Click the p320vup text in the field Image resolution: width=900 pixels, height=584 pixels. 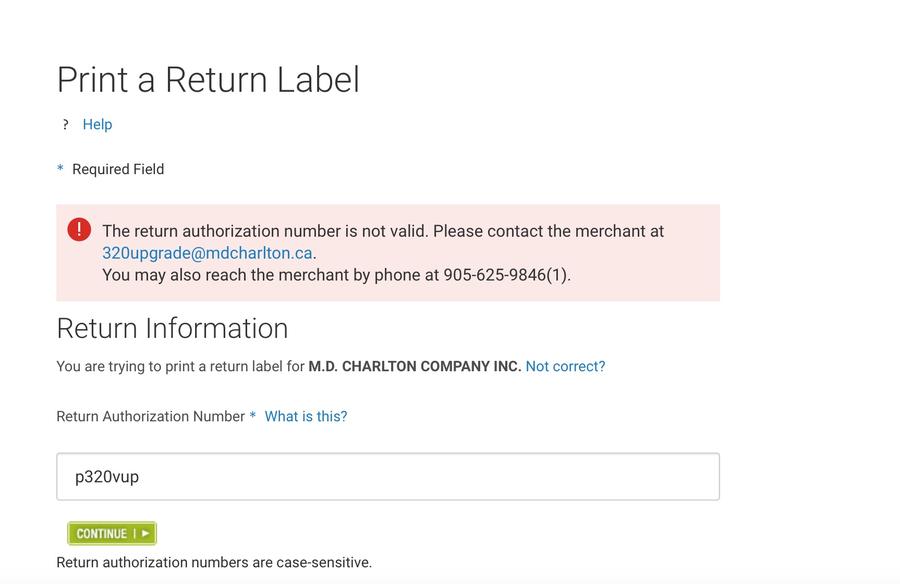click(107, 477)
